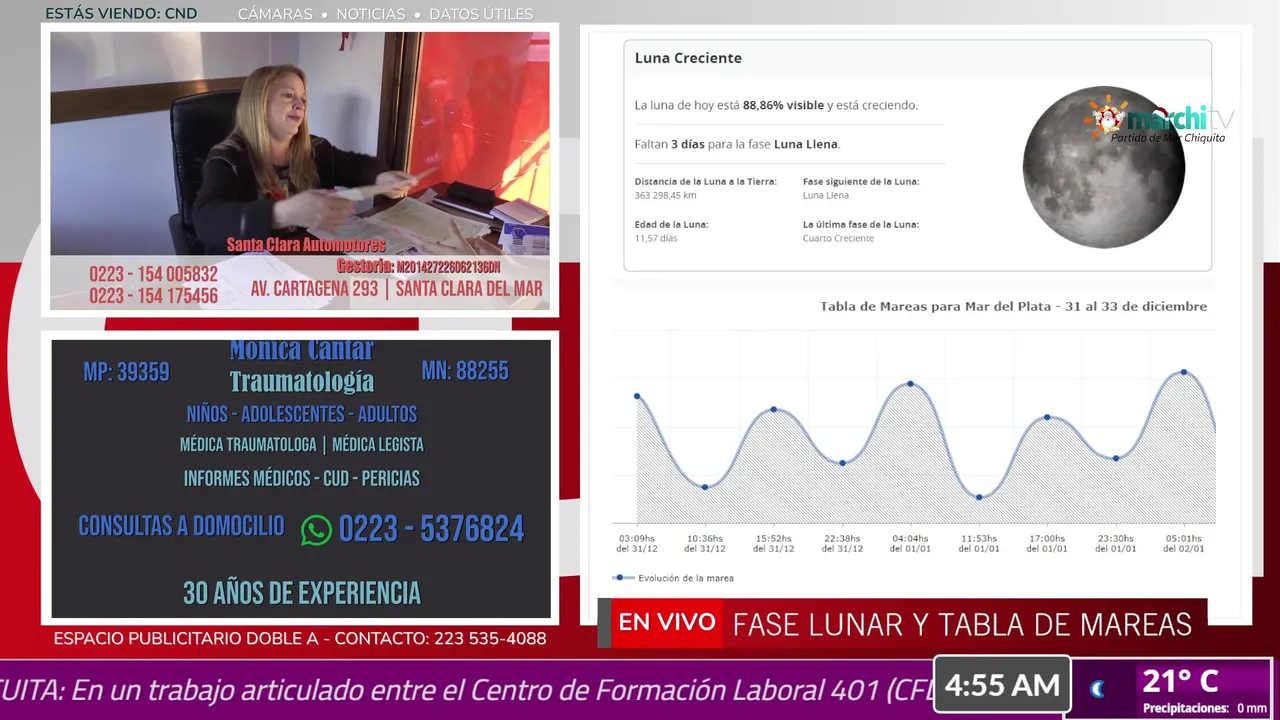Click the 22:38hs tide data point
The width and height of the screenshot is (1280, 720).
coord(842,463)
